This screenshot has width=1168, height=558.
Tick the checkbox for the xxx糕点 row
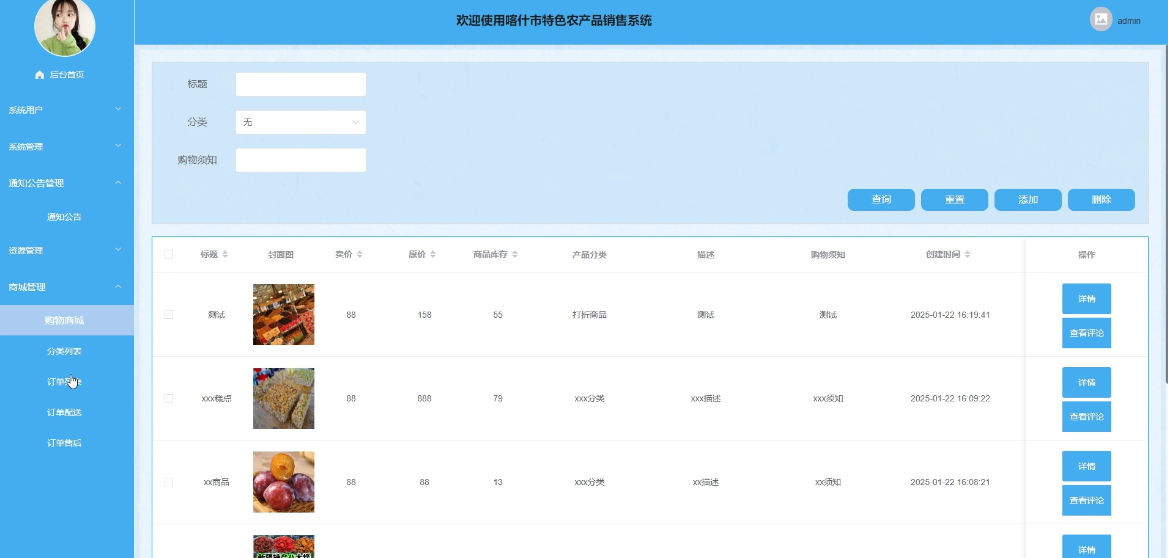[168, 399]
